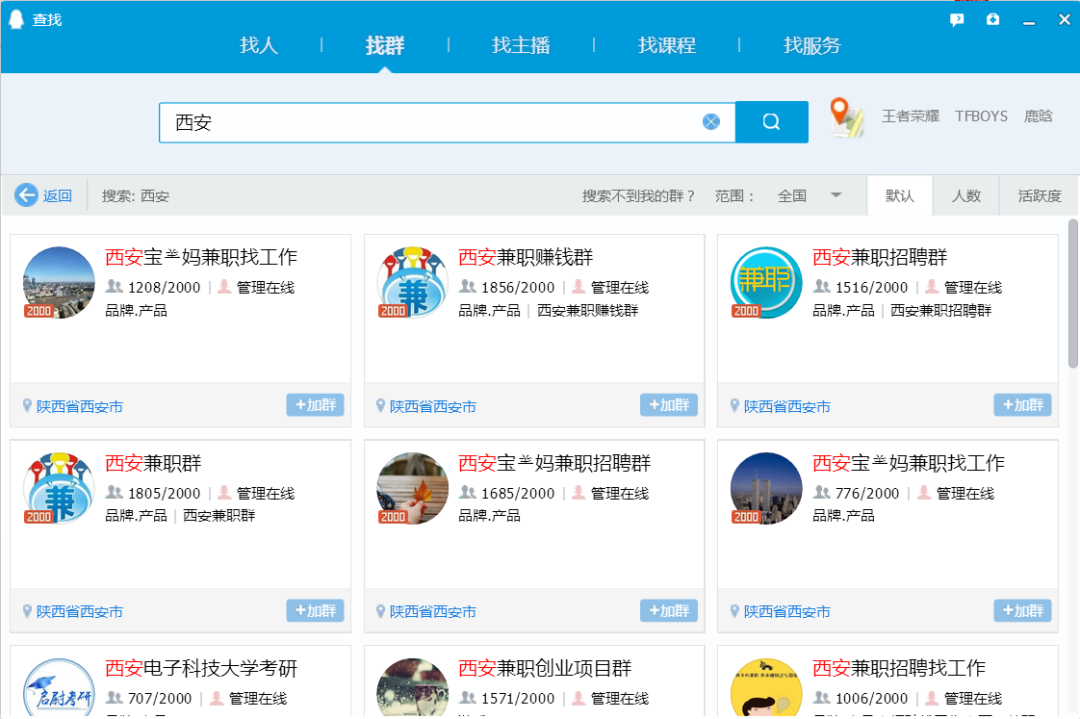The width and height of the screenshot is (1080, 719).
Task: Click +加群 for 西安兼职群
Action: coord(315,610)
